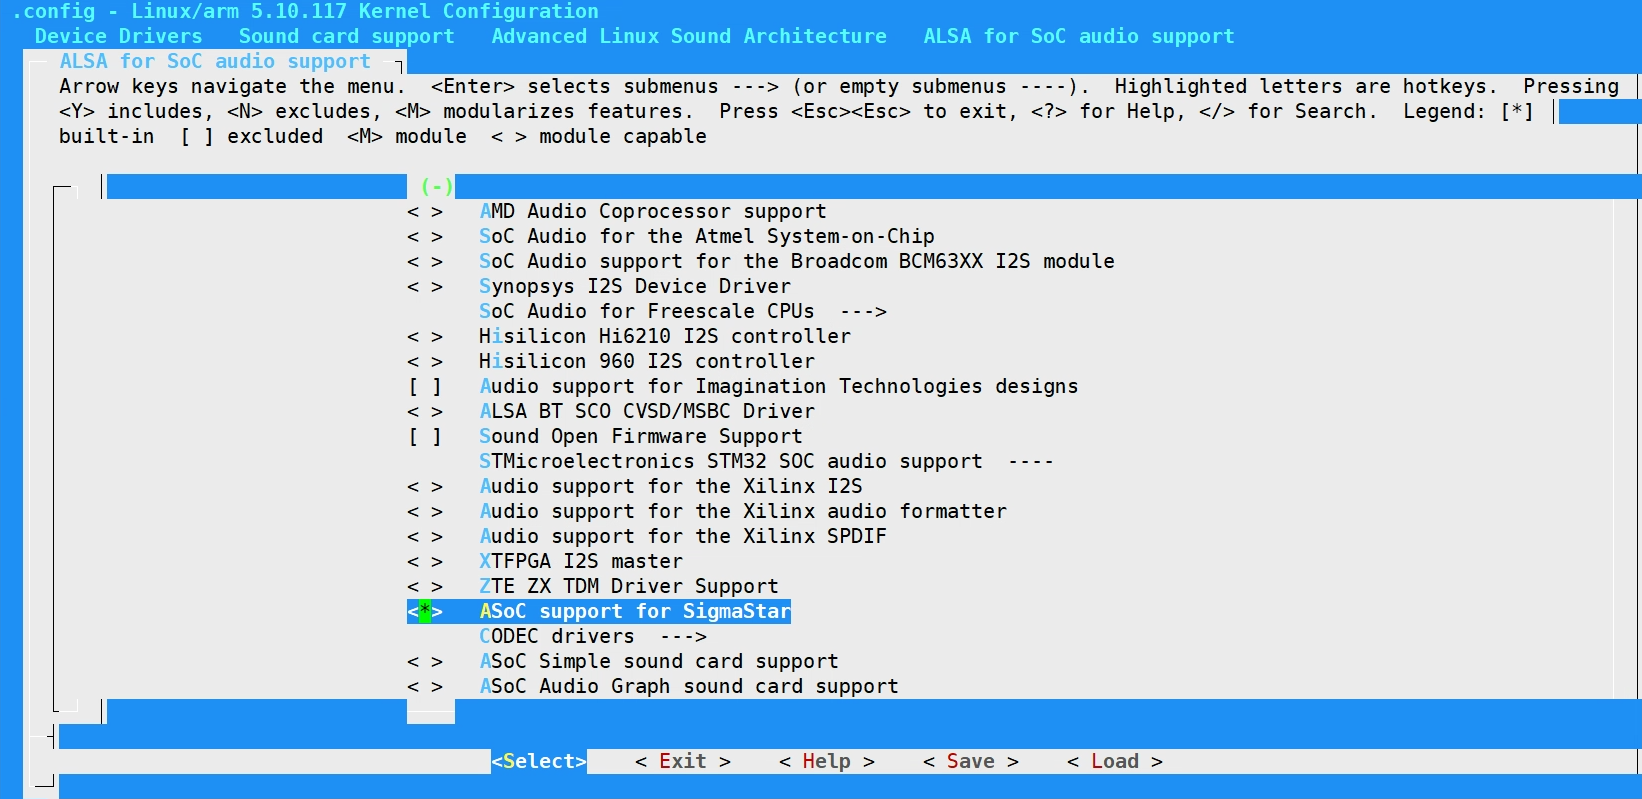Click the Load button
The height and width of the screenshot is (799, 1642).
point(1115,761)
